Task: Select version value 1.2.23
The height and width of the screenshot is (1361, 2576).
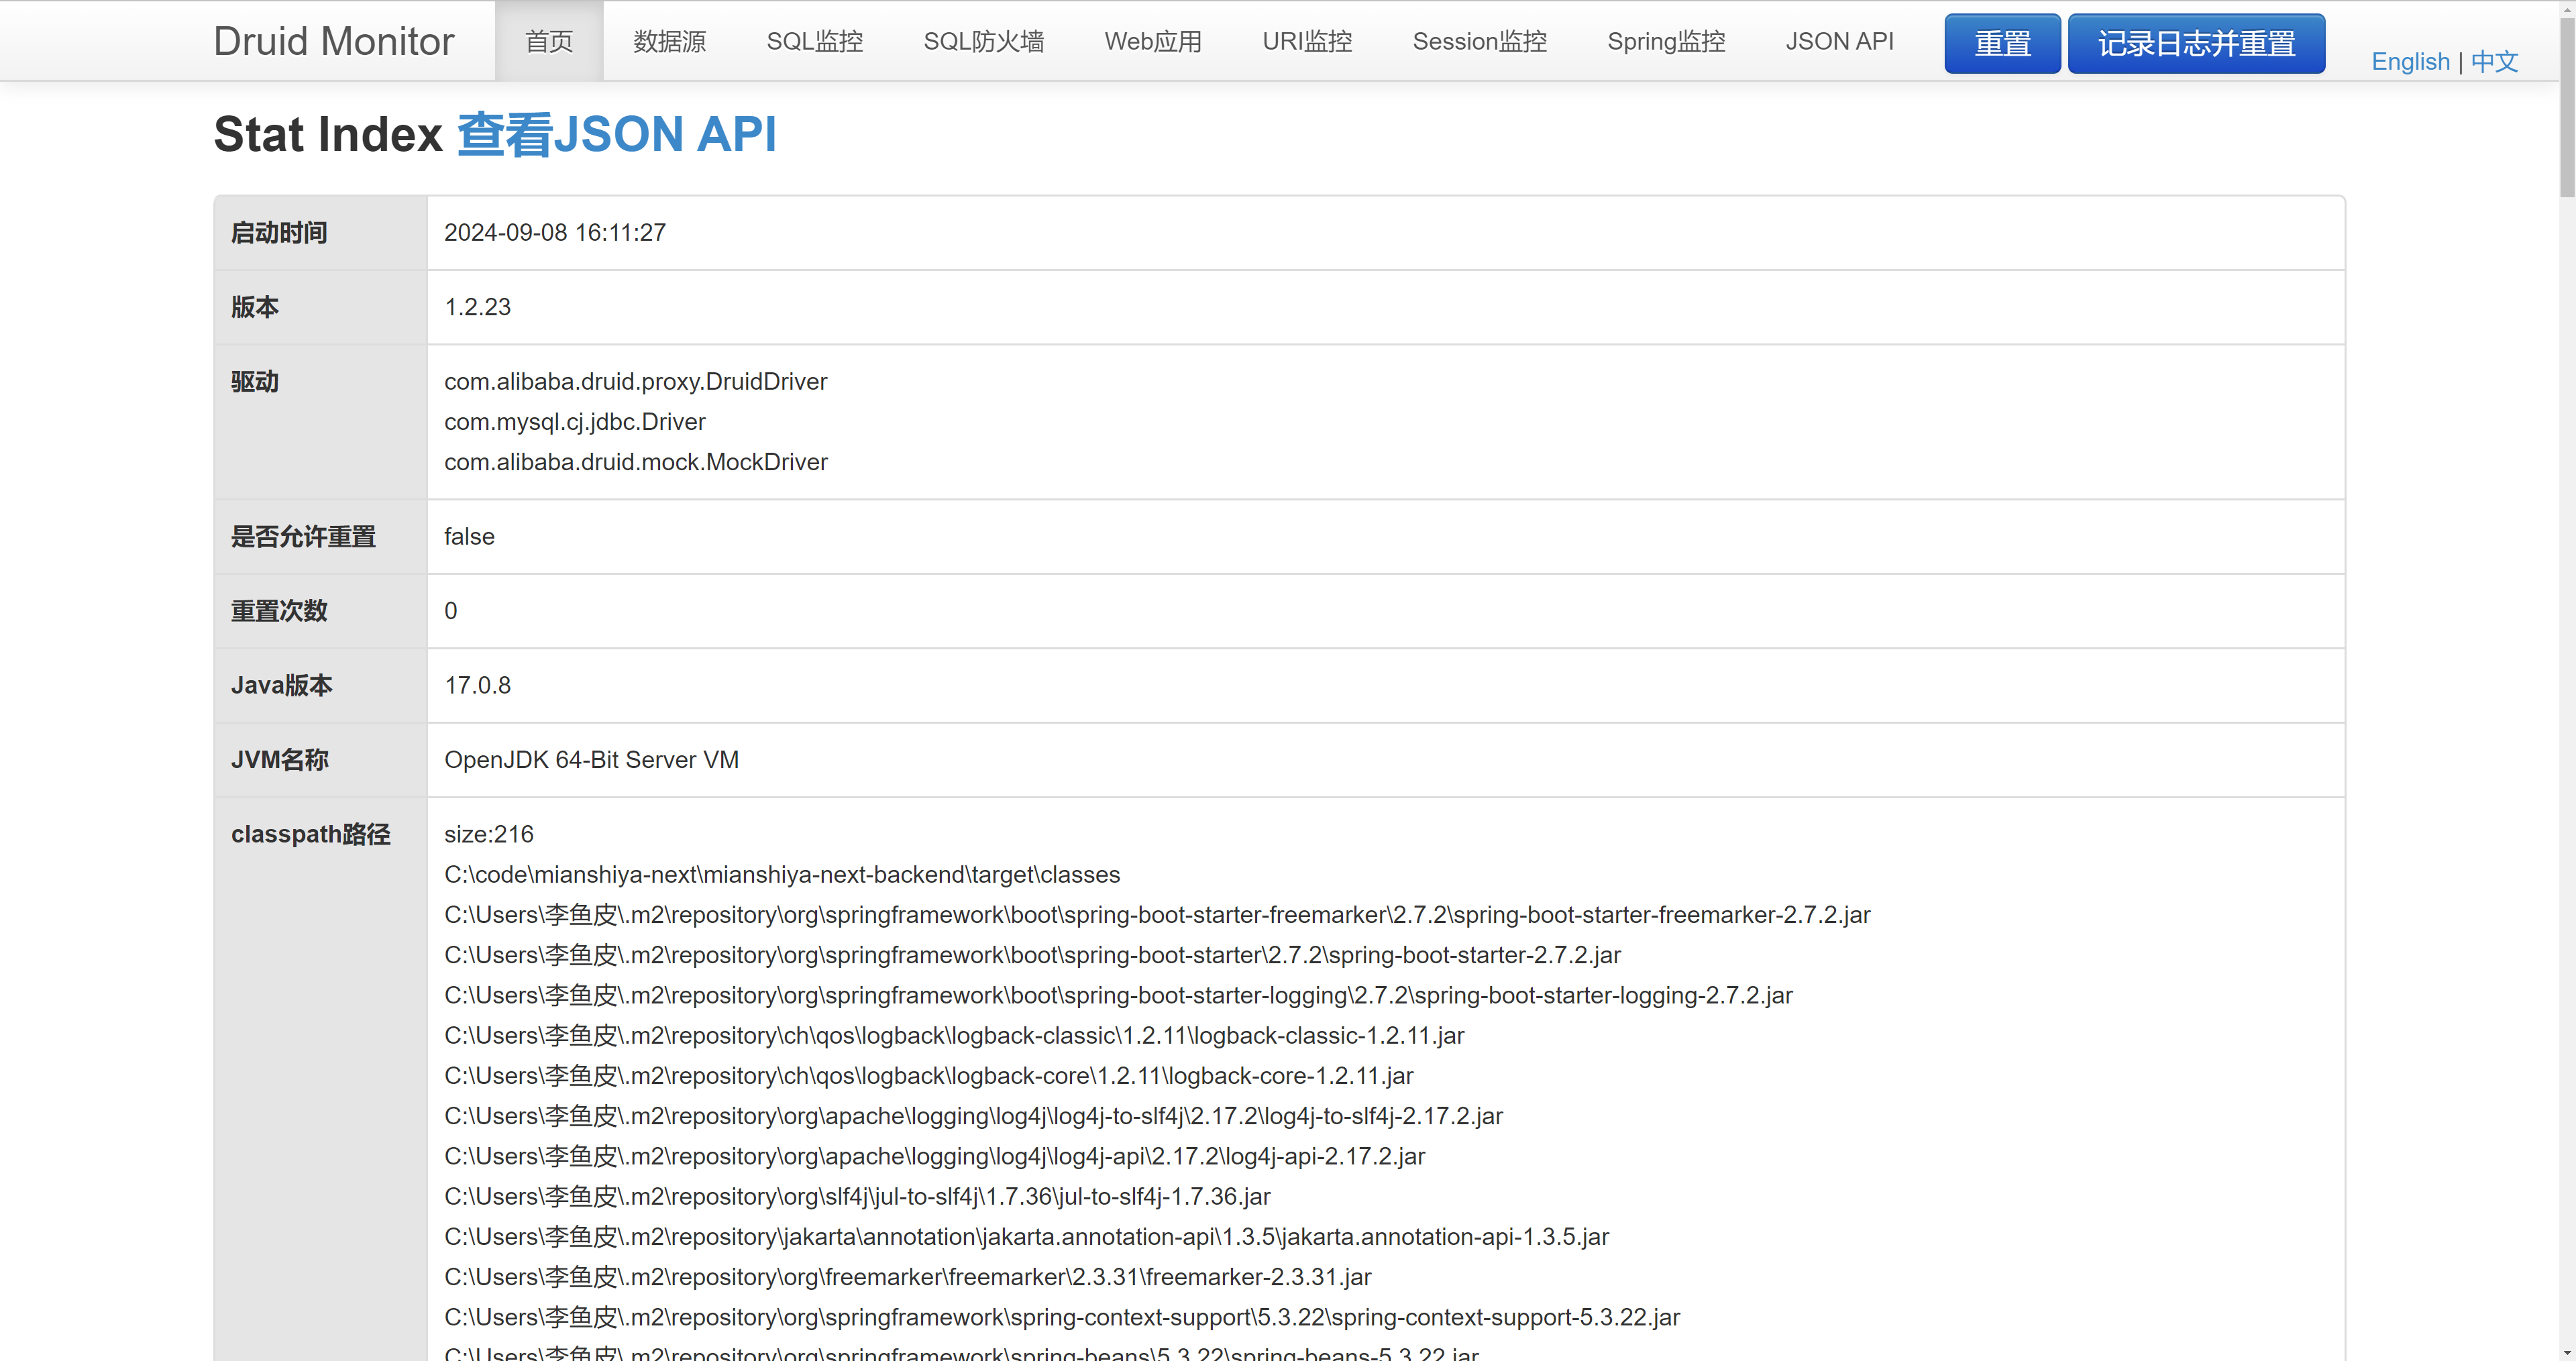Action: tap(477, 307)
